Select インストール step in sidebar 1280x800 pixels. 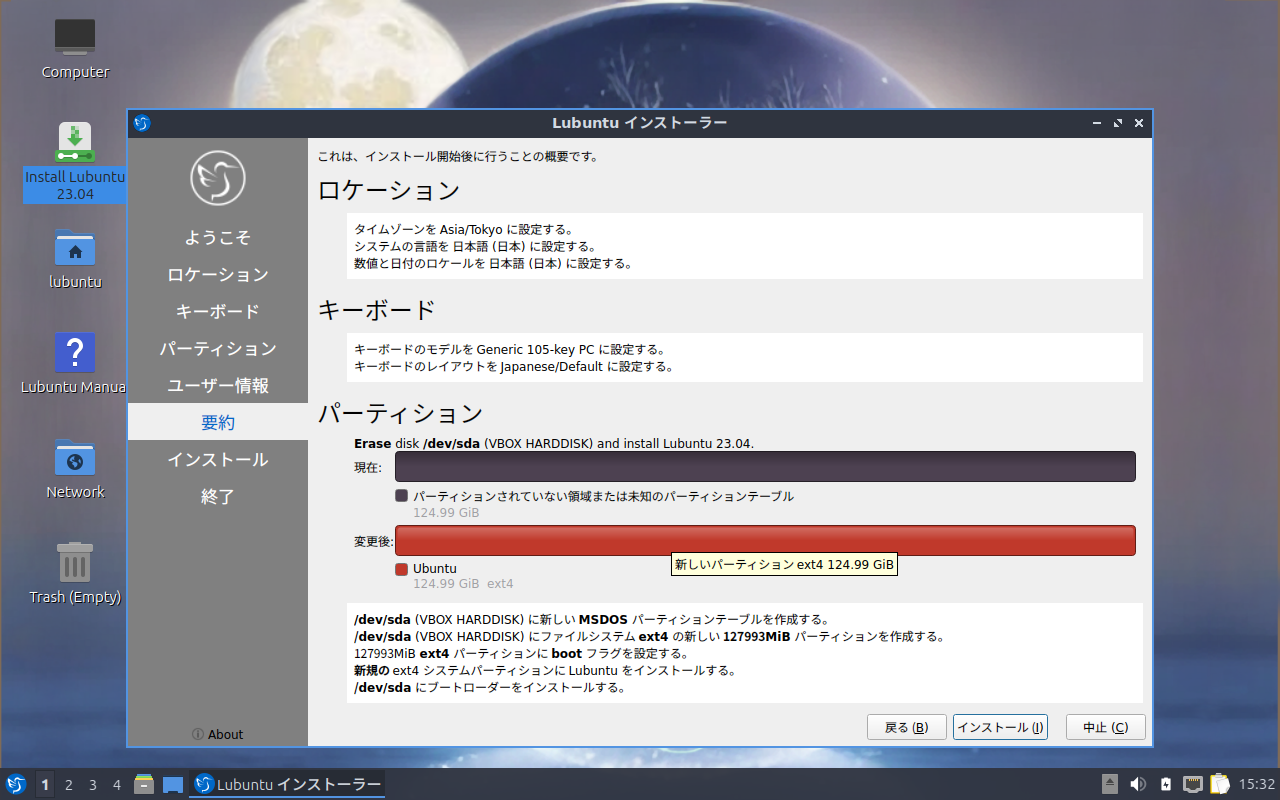tap(218, 460)
